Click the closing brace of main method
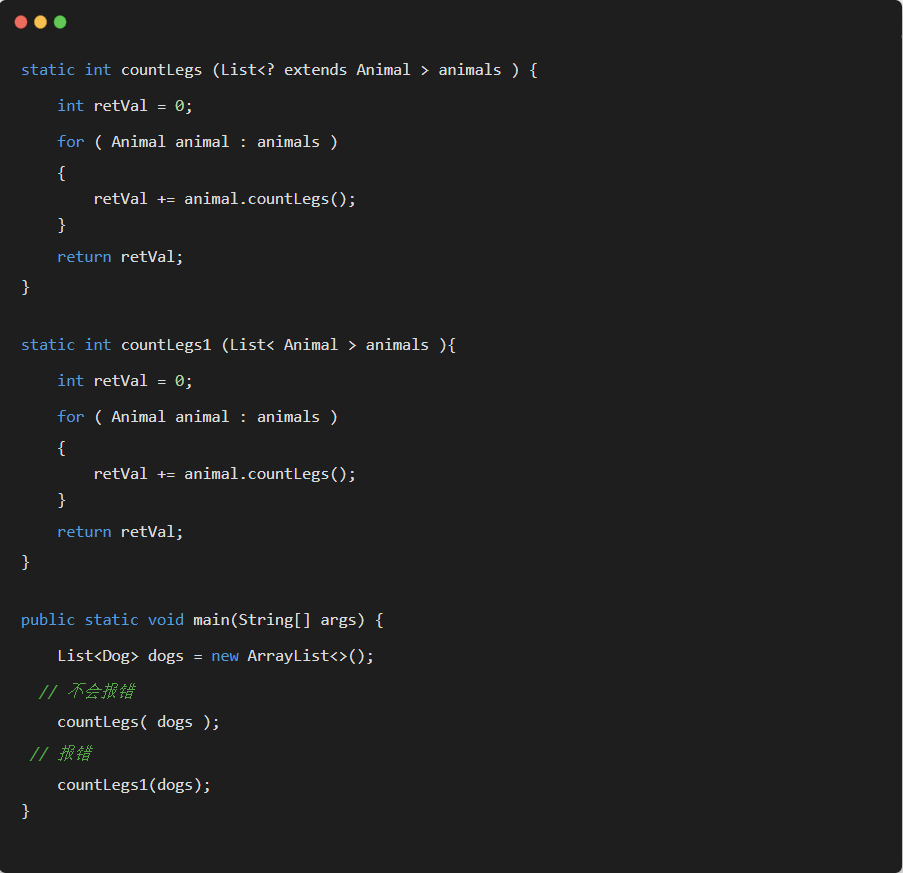Screen dimensions: 903x873 pyautogui.click(x=26, y=811)
